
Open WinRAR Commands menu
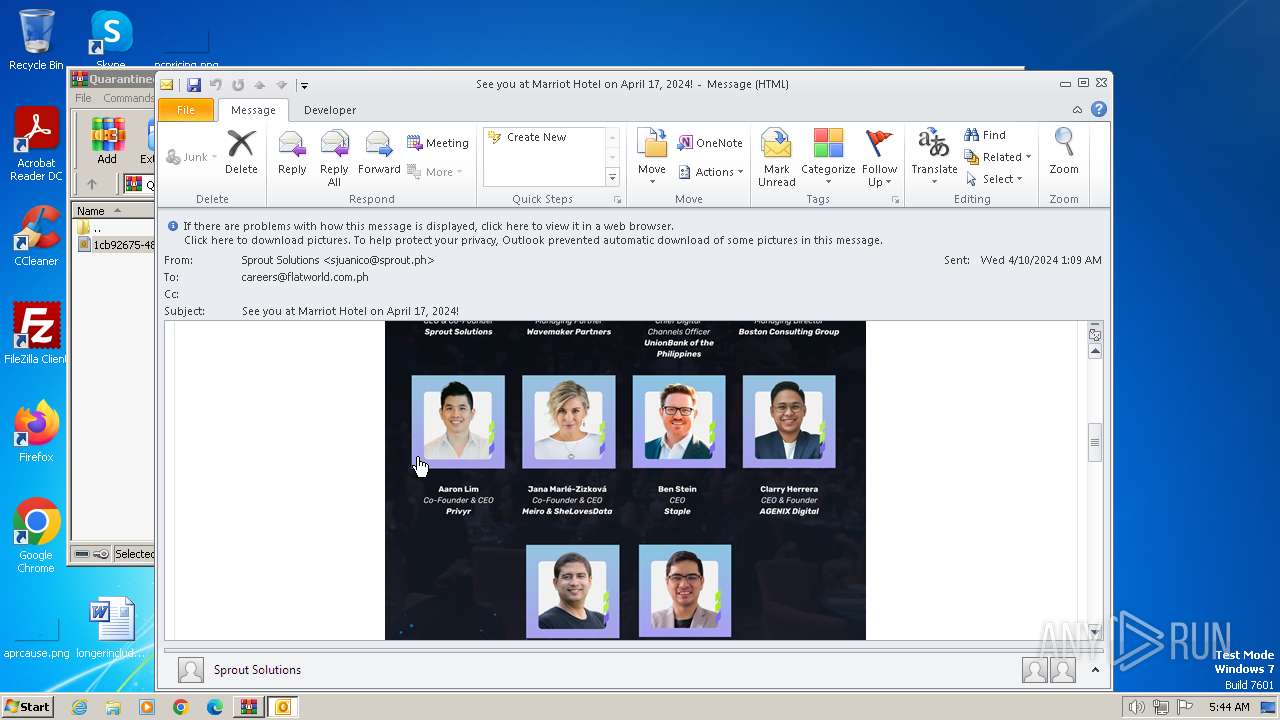[128, 98]
